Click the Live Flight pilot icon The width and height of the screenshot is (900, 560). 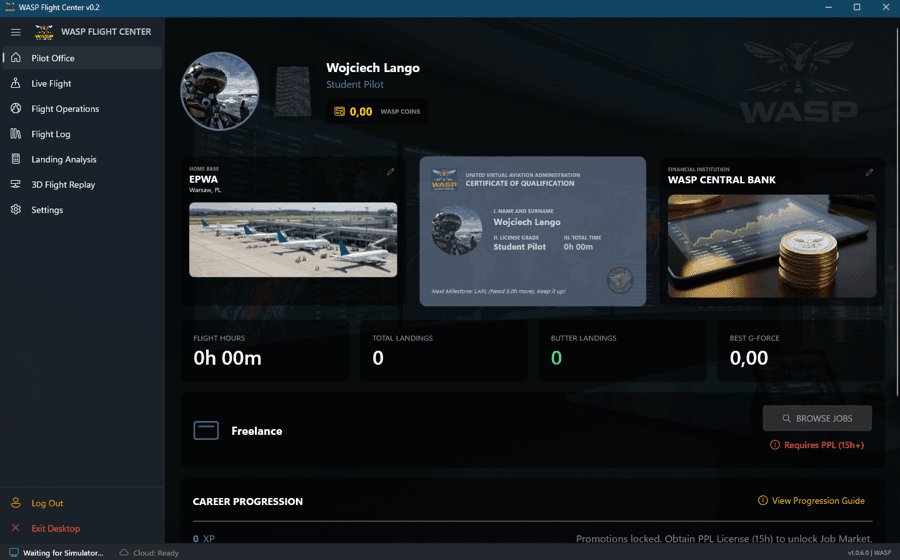(16, 83)
